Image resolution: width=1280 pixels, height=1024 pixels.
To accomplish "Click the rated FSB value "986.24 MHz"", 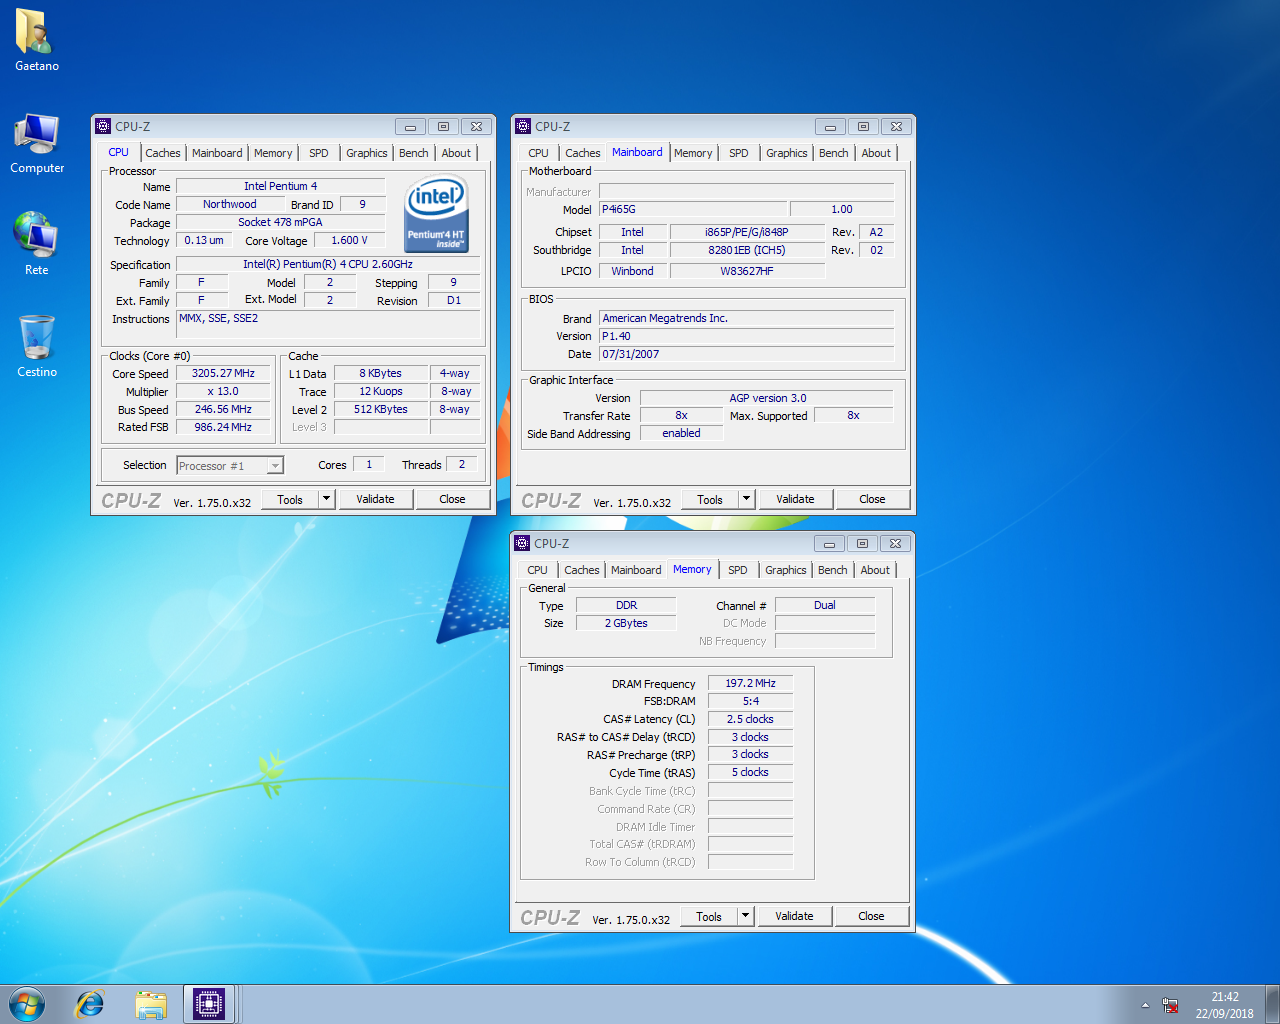I will click(224, 427).
